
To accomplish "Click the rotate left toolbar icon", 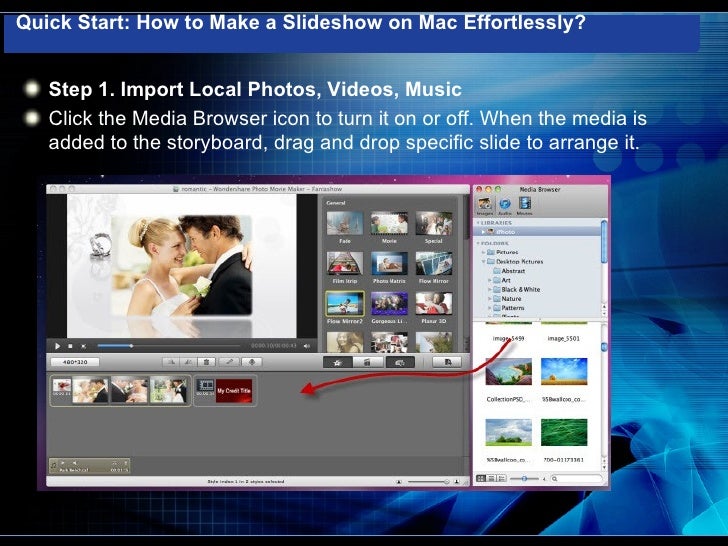I will pos(171,362).
